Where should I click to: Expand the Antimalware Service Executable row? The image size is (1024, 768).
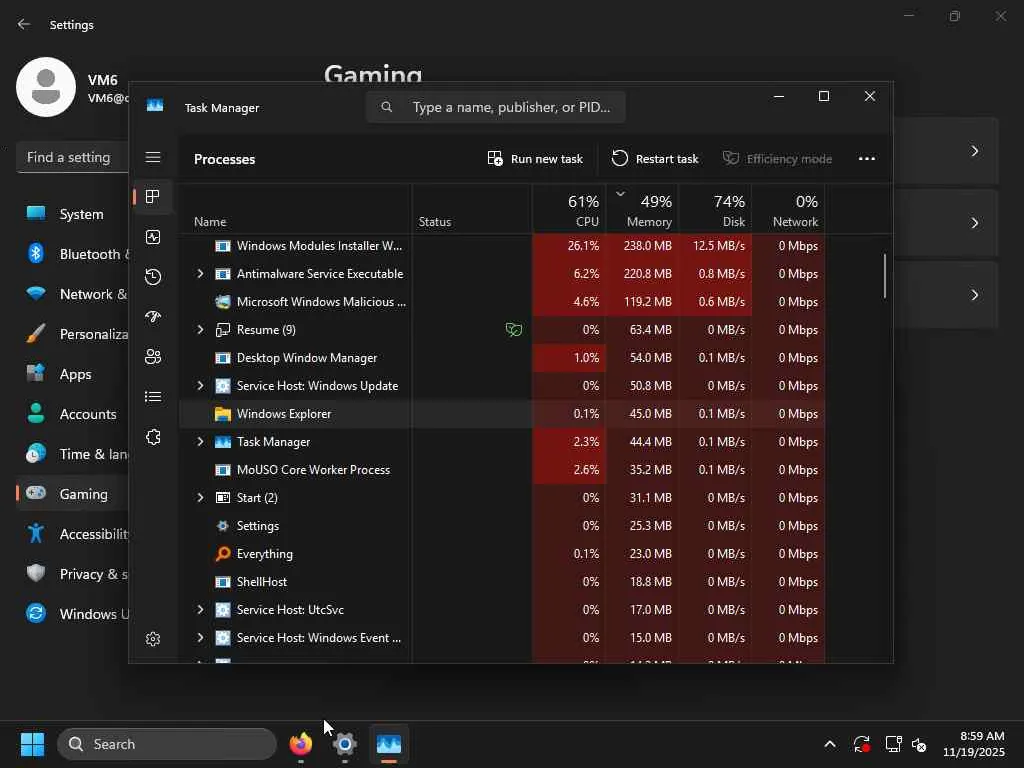200,274
